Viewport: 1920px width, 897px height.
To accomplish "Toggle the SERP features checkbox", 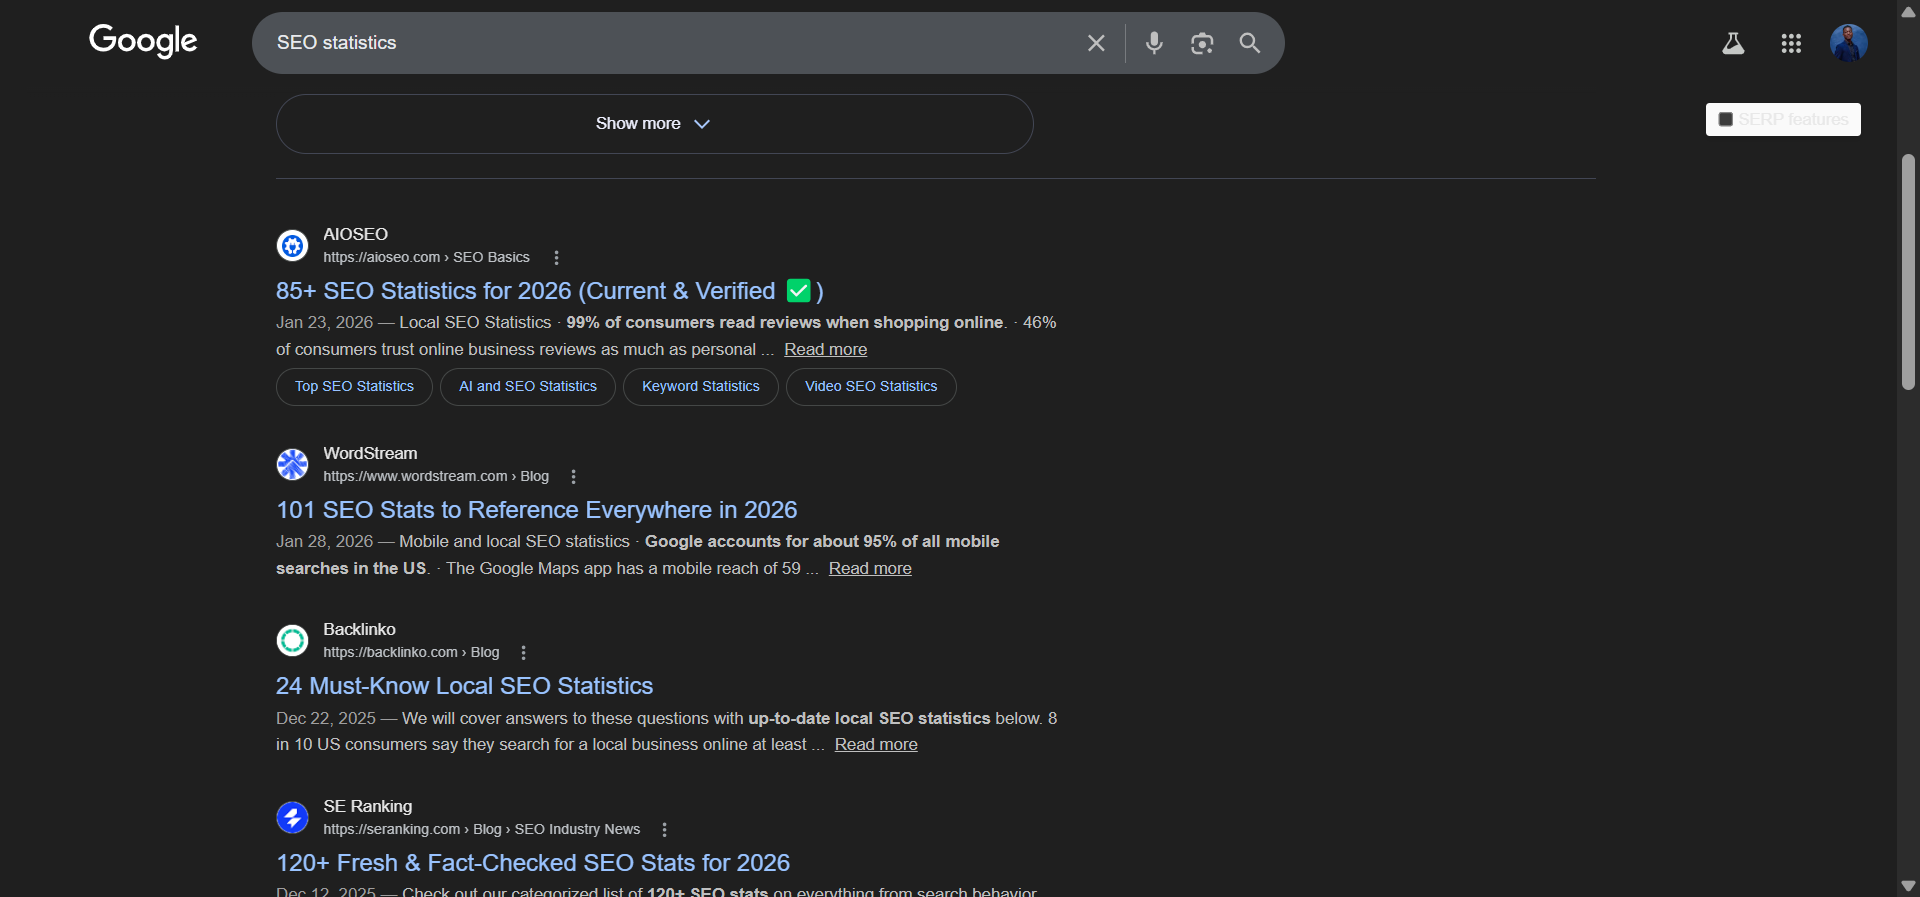I will (1726, 119).
